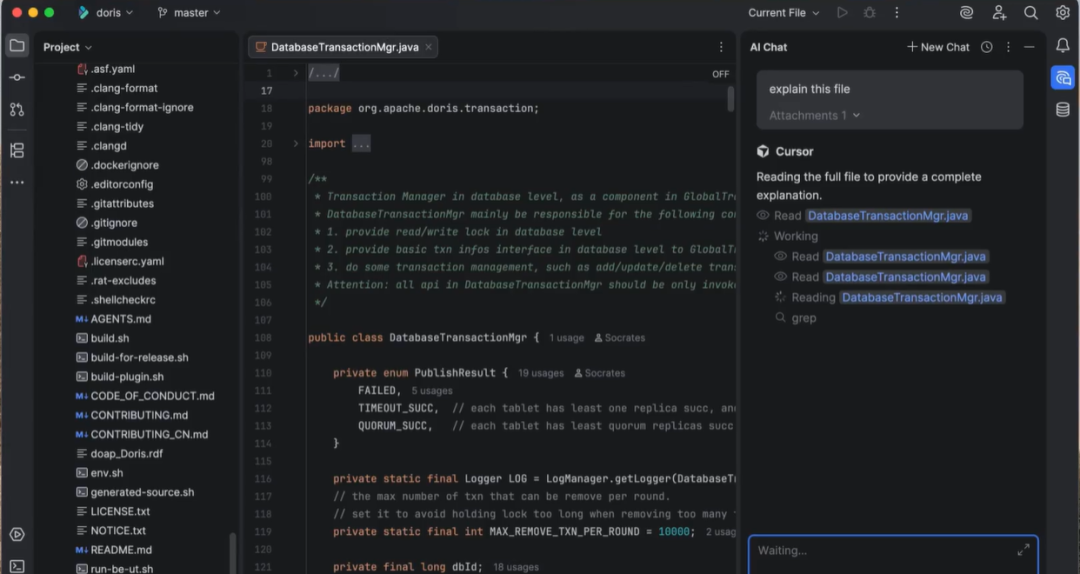Open run configuration more actions menu
1080x574 pixels.
click(897, 12)
